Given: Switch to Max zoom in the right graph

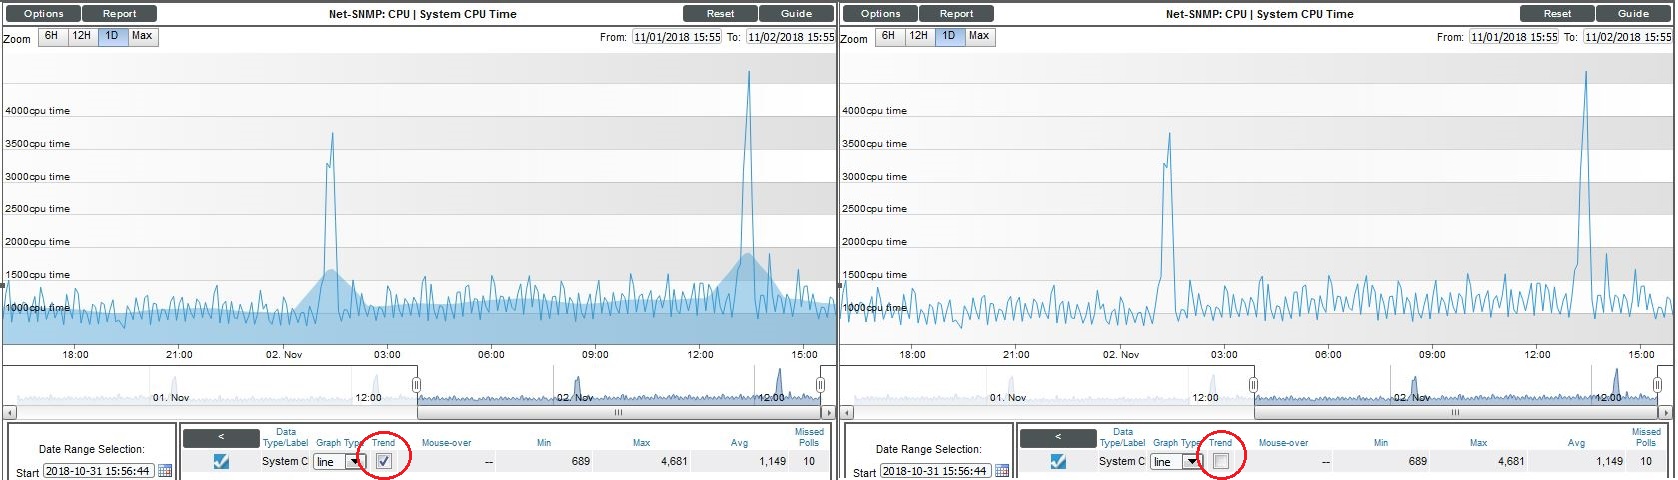Looking at the screenshot, I should (979, 36).
